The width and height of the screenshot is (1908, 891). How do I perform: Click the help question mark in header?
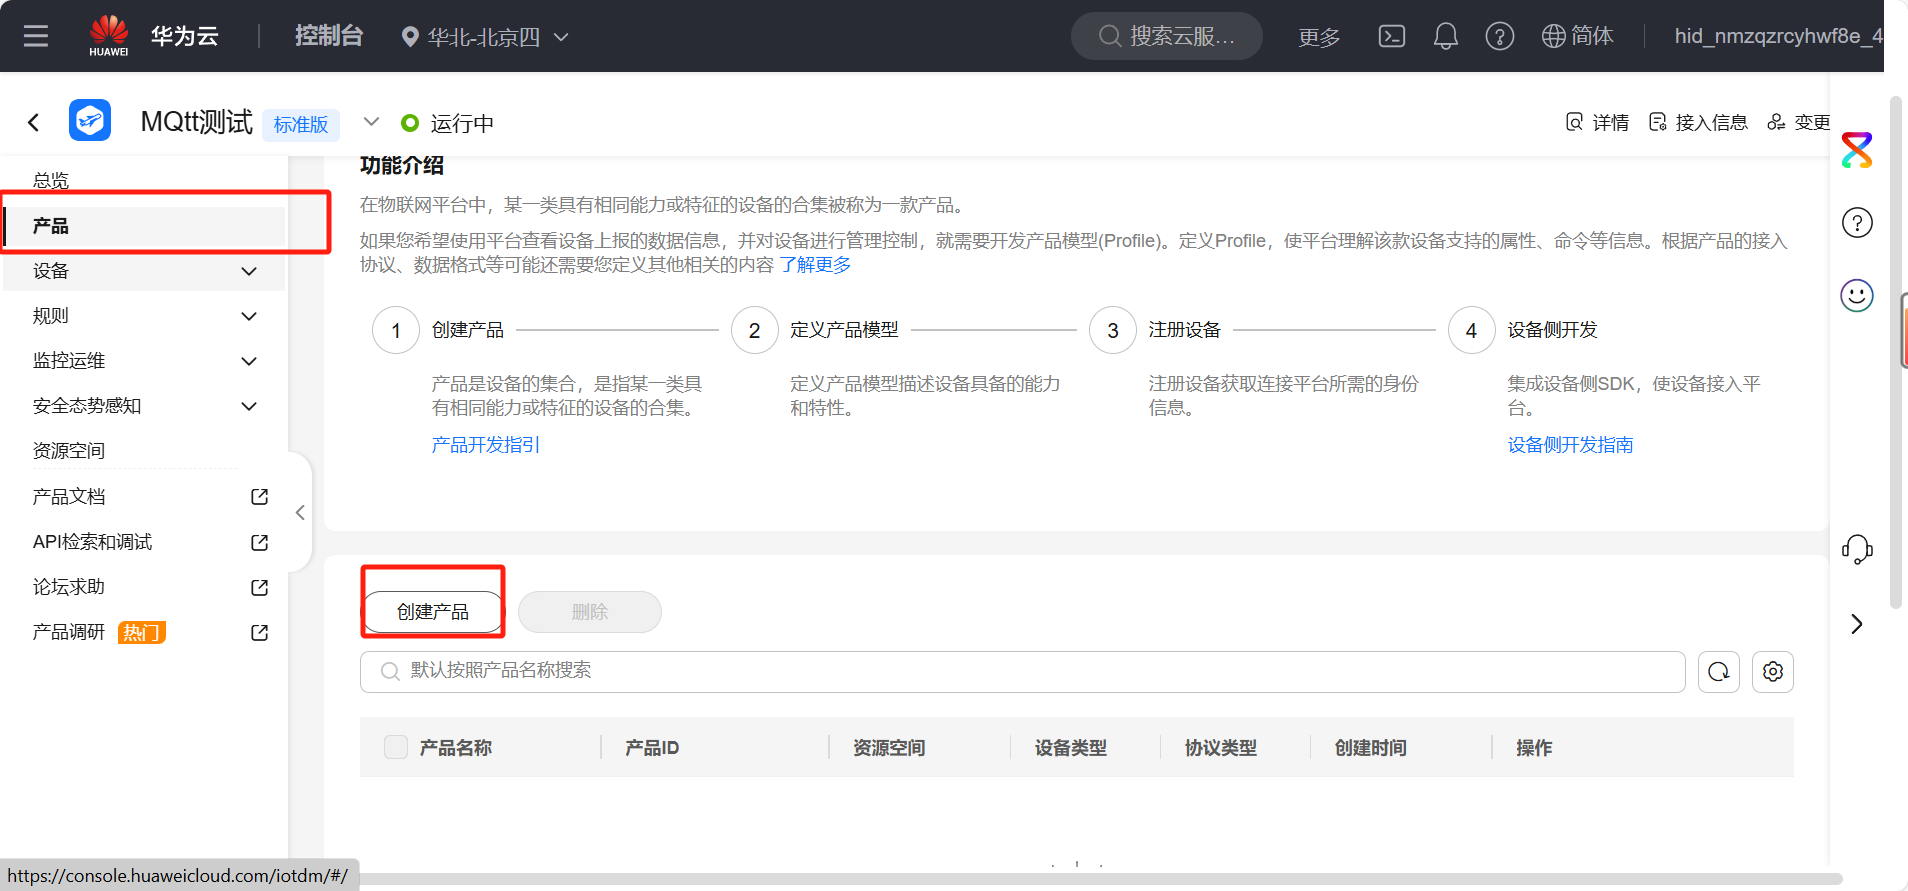[1499, 37]
